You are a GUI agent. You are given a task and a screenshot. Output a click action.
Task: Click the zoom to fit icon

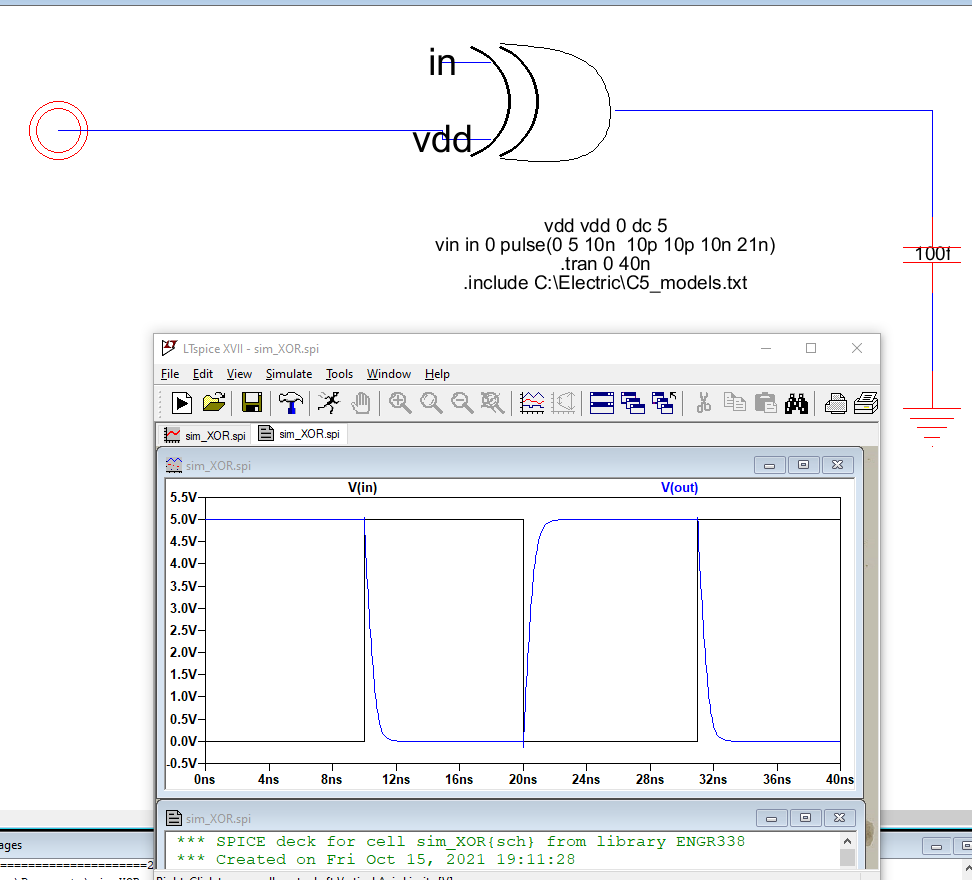coord(491,403)
